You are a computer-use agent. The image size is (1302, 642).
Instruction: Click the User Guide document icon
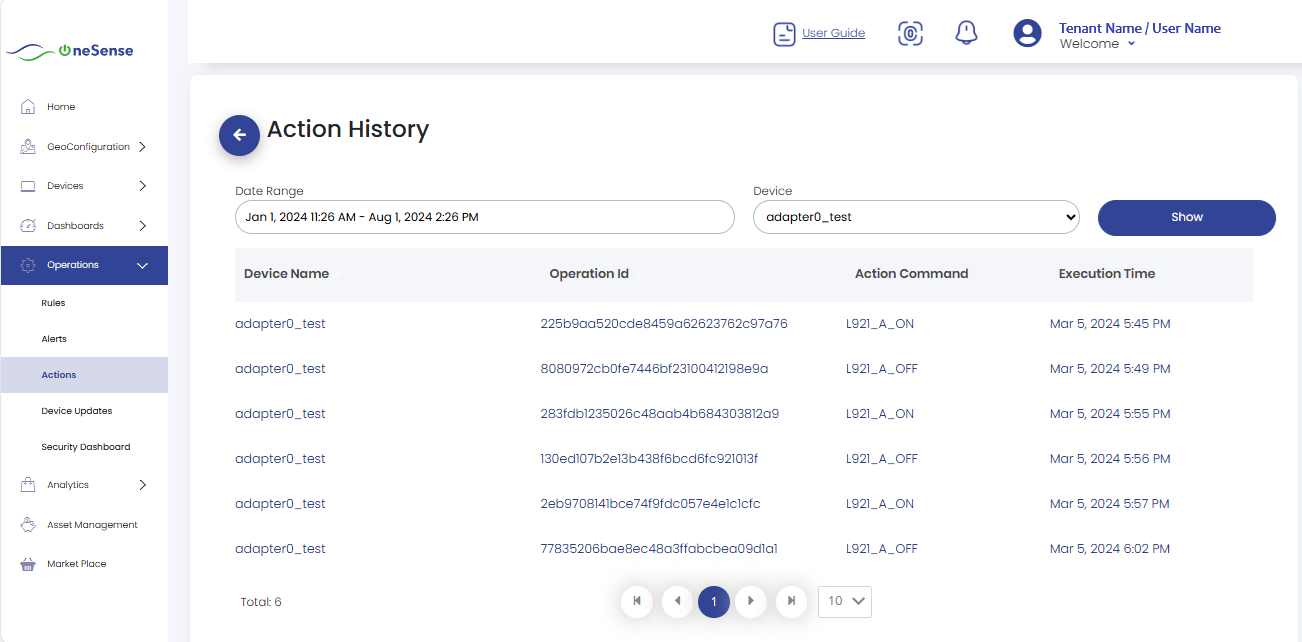coord(784,34)
